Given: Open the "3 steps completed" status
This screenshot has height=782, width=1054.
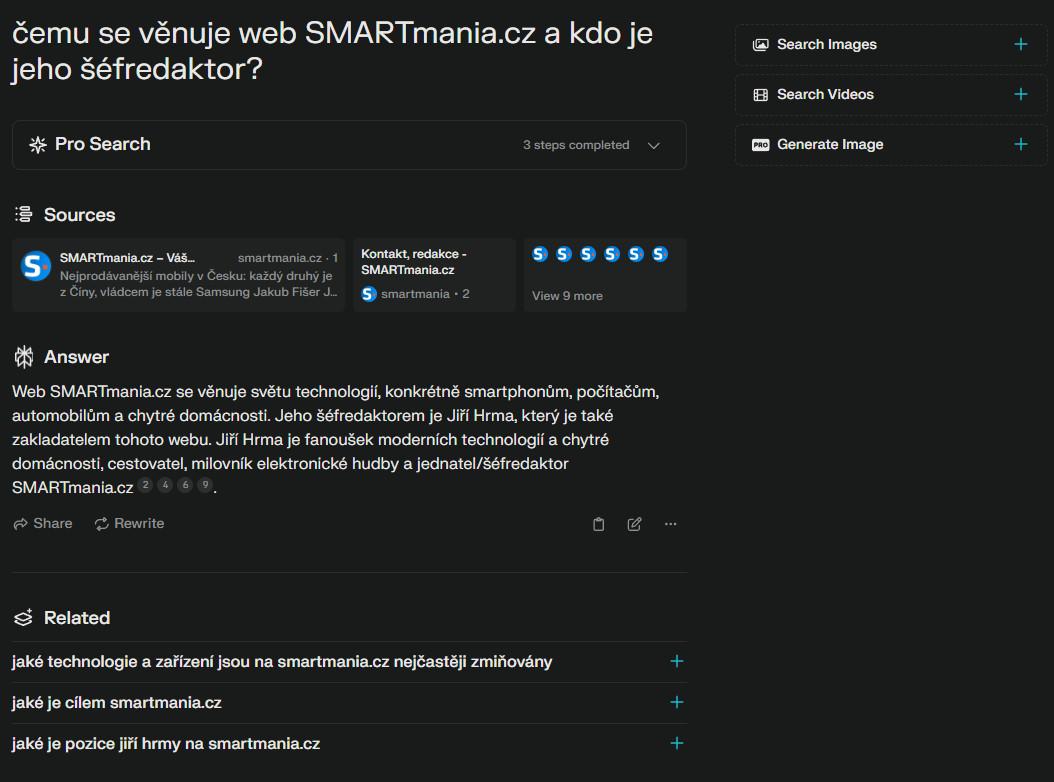Looking at the screenshot, I should [x=576, y=145].
